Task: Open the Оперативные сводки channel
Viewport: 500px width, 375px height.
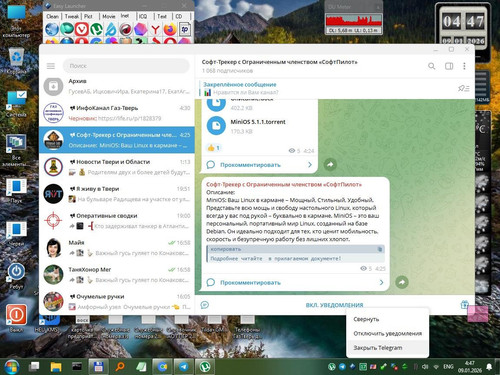Action: pos(117,221)
